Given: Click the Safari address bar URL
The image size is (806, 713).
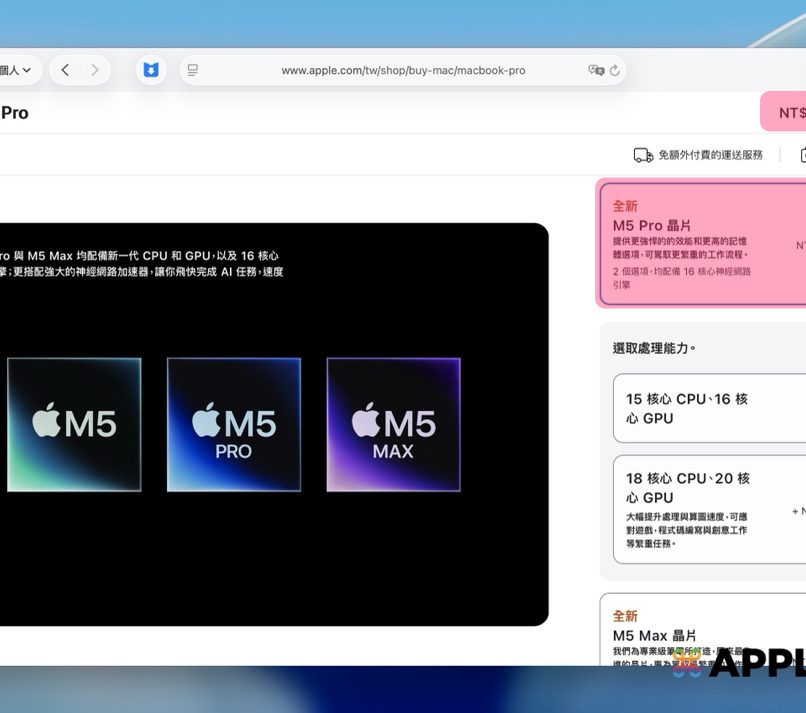Looking at the screenshot, I should (x=403, y=70).
